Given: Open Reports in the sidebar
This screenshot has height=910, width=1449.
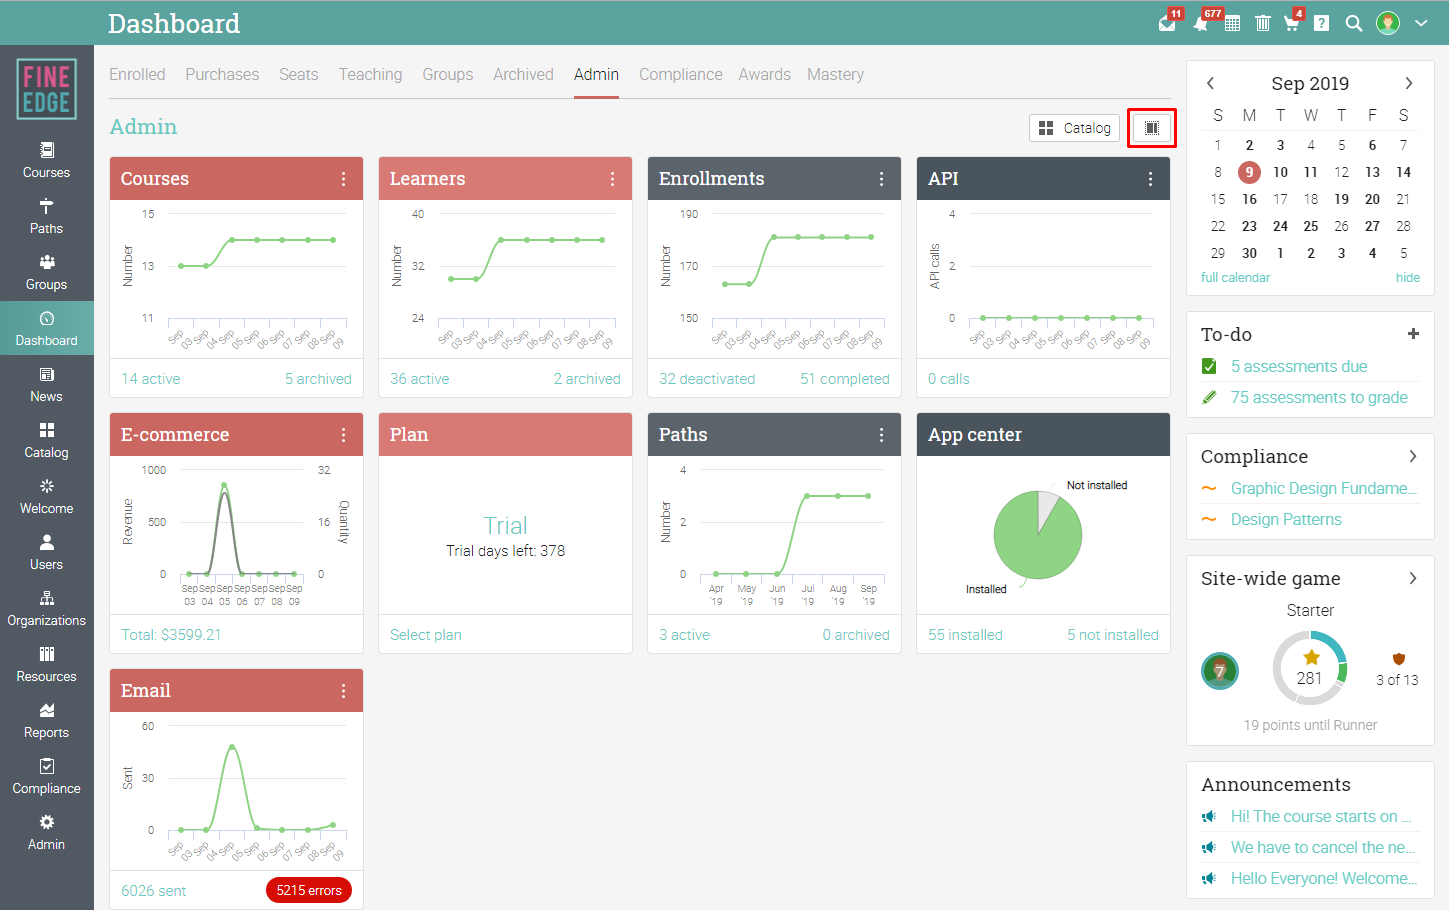Looking at the screenshot, I should click(47, 720).
